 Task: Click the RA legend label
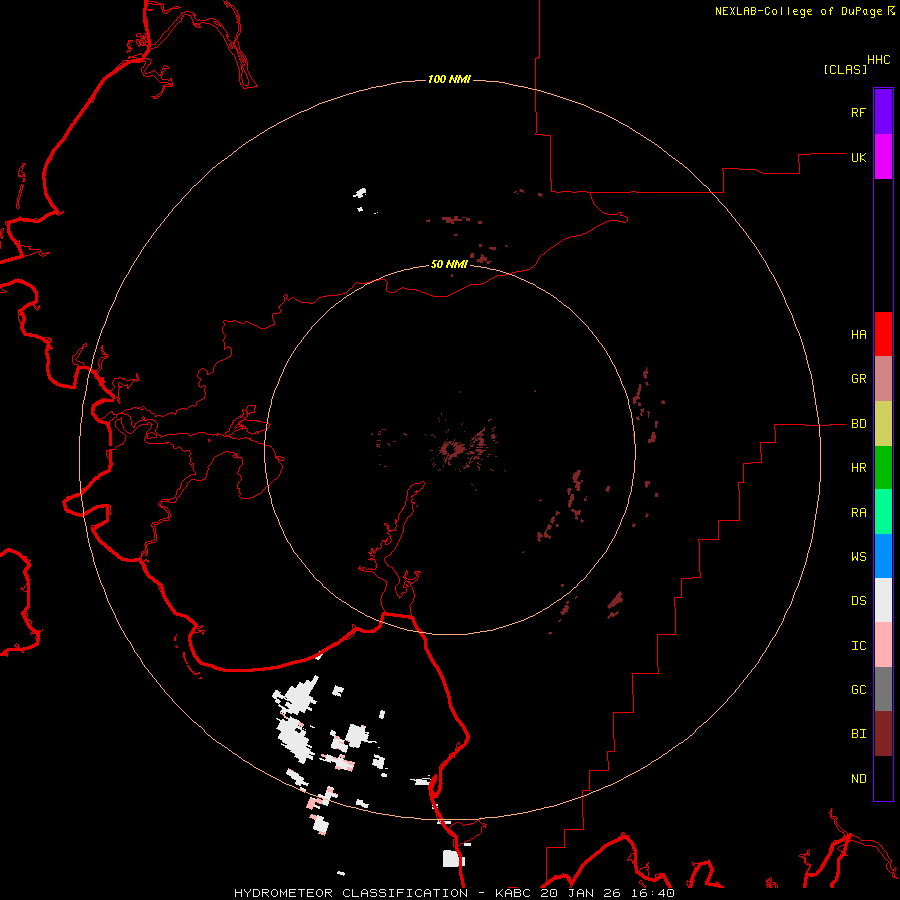coord(859,513)
